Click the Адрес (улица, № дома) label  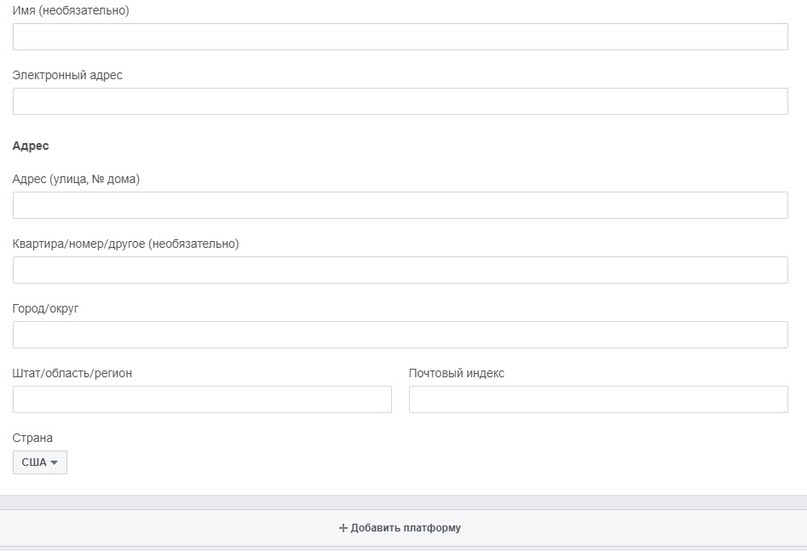(x=76, y=179)
